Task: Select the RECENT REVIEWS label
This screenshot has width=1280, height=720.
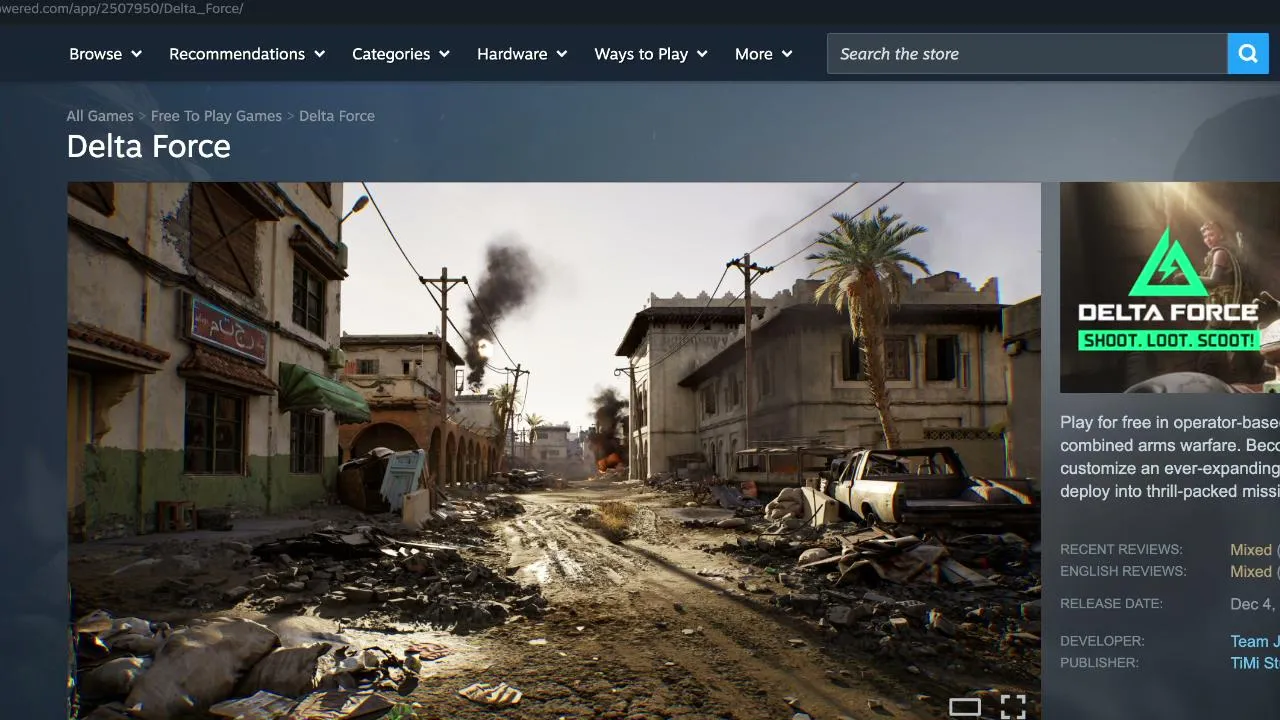Action: 1121,550
